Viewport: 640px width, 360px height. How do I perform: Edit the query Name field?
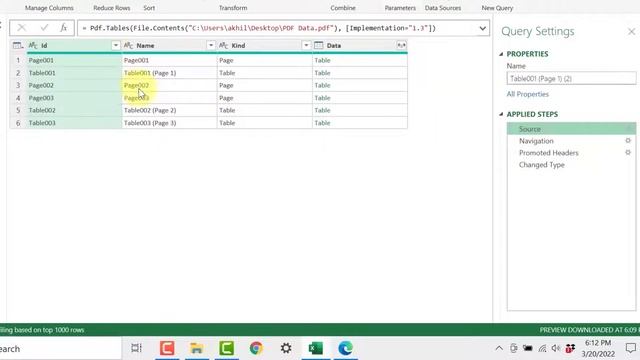[x=571, y=78]
